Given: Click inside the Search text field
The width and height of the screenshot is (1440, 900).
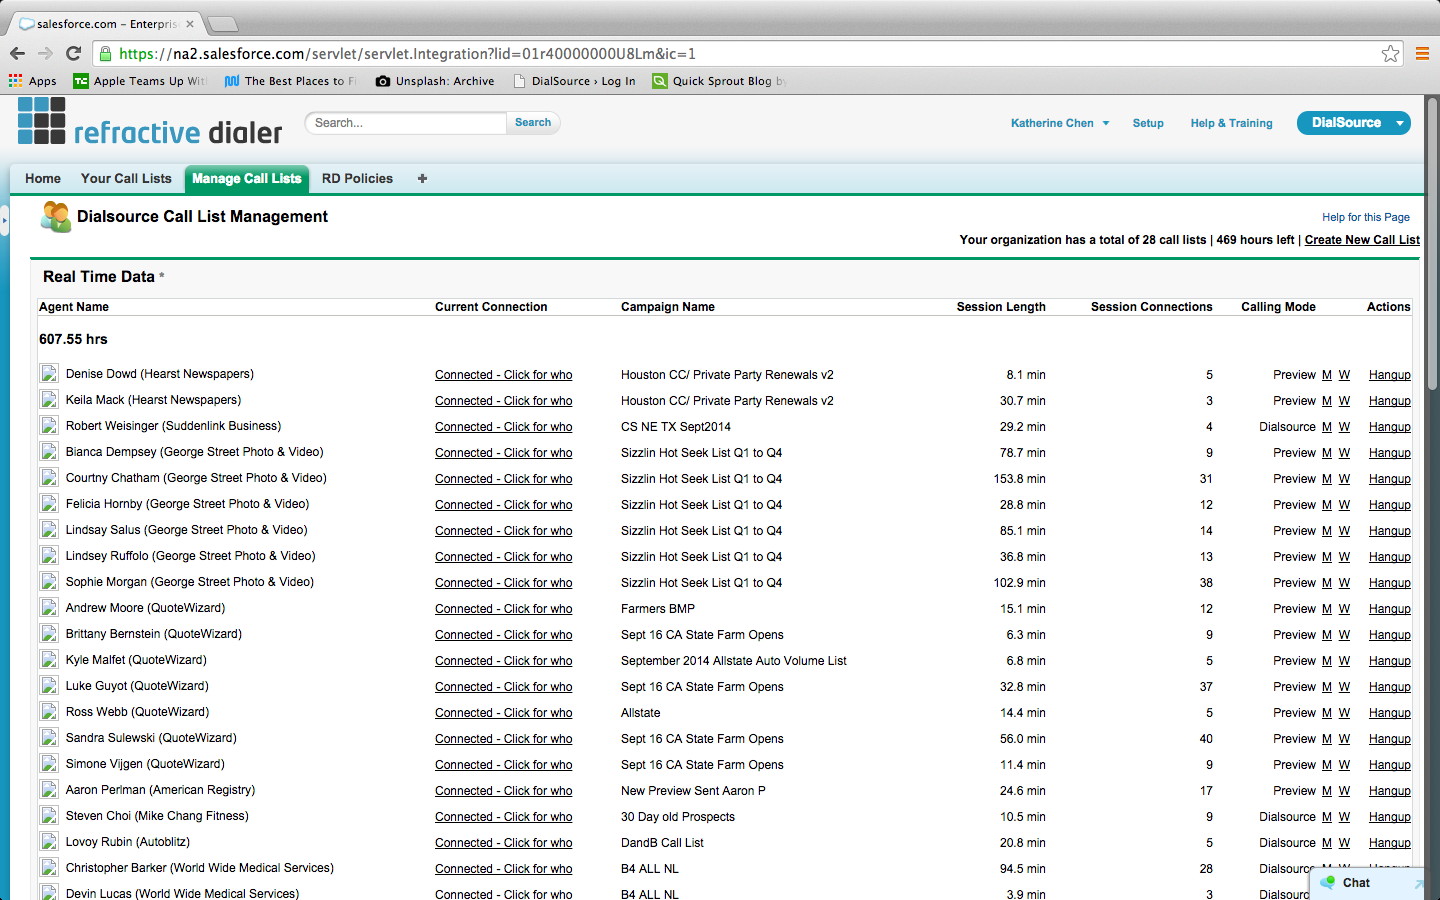Looking at the screenshot, I should click(x=406, y=123).
